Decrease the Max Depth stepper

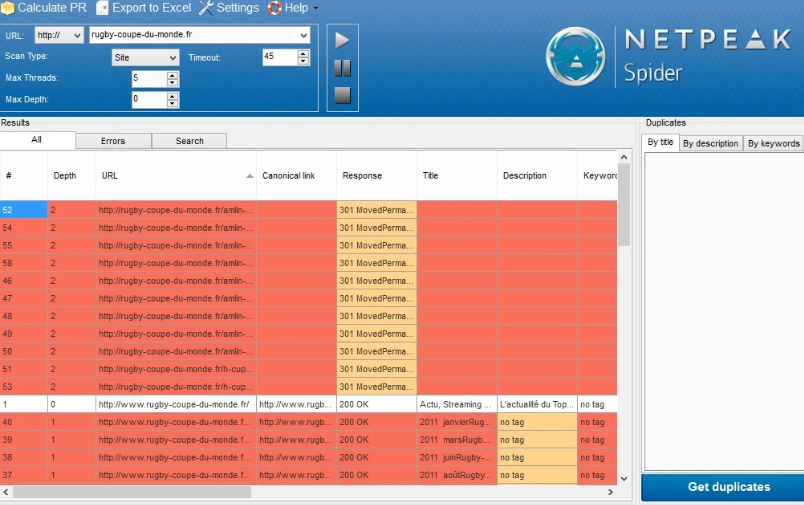pyautogui.click(x=172, y=104)
